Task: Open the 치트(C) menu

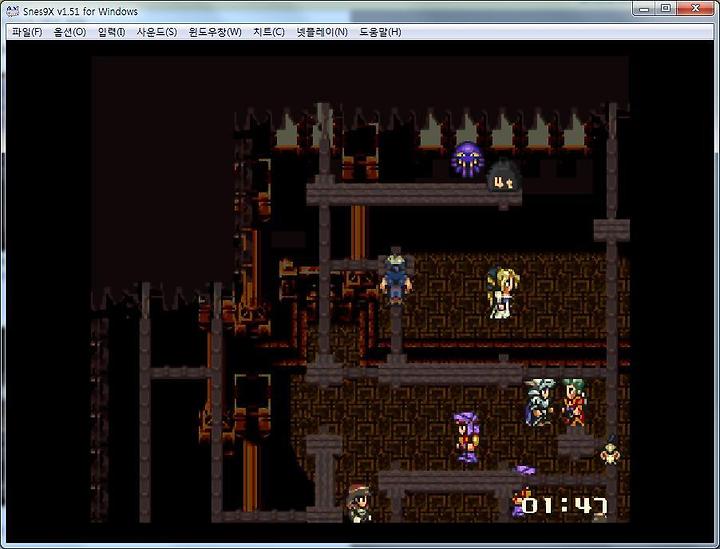Action: coord(269,32)
